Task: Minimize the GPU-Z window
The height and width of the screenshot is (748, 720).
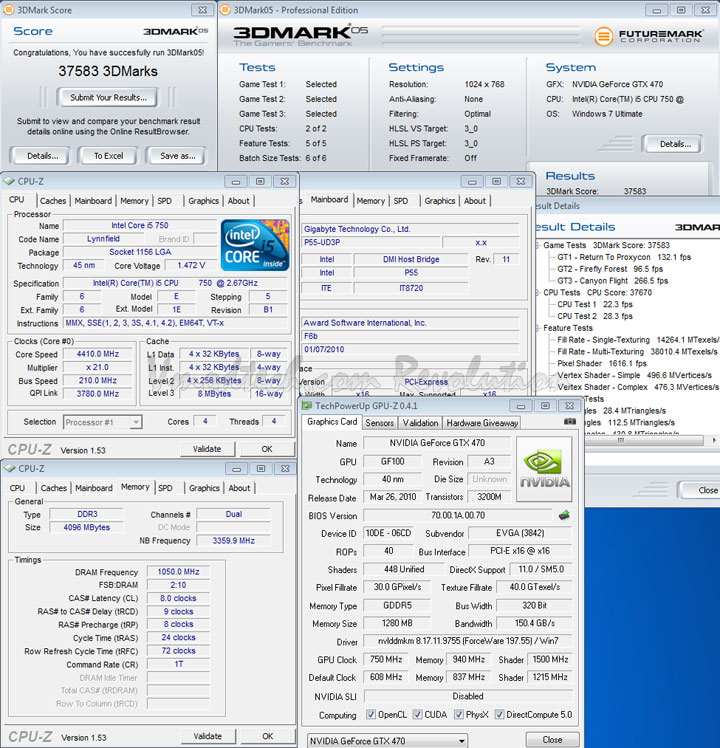Action: [x=521, y=406]
